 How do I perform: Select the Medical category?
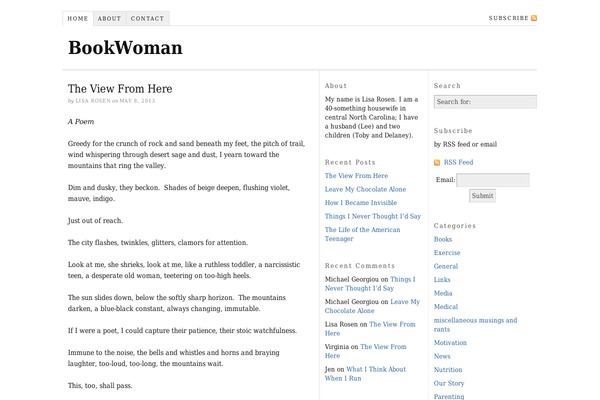pos(446,307)
